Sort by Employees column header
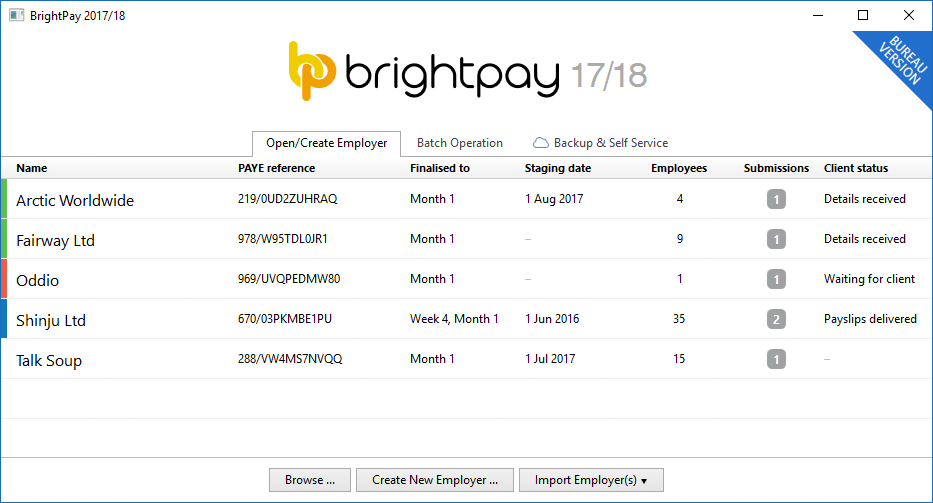Screen dimensions: 933x503 tap(679, 168)
